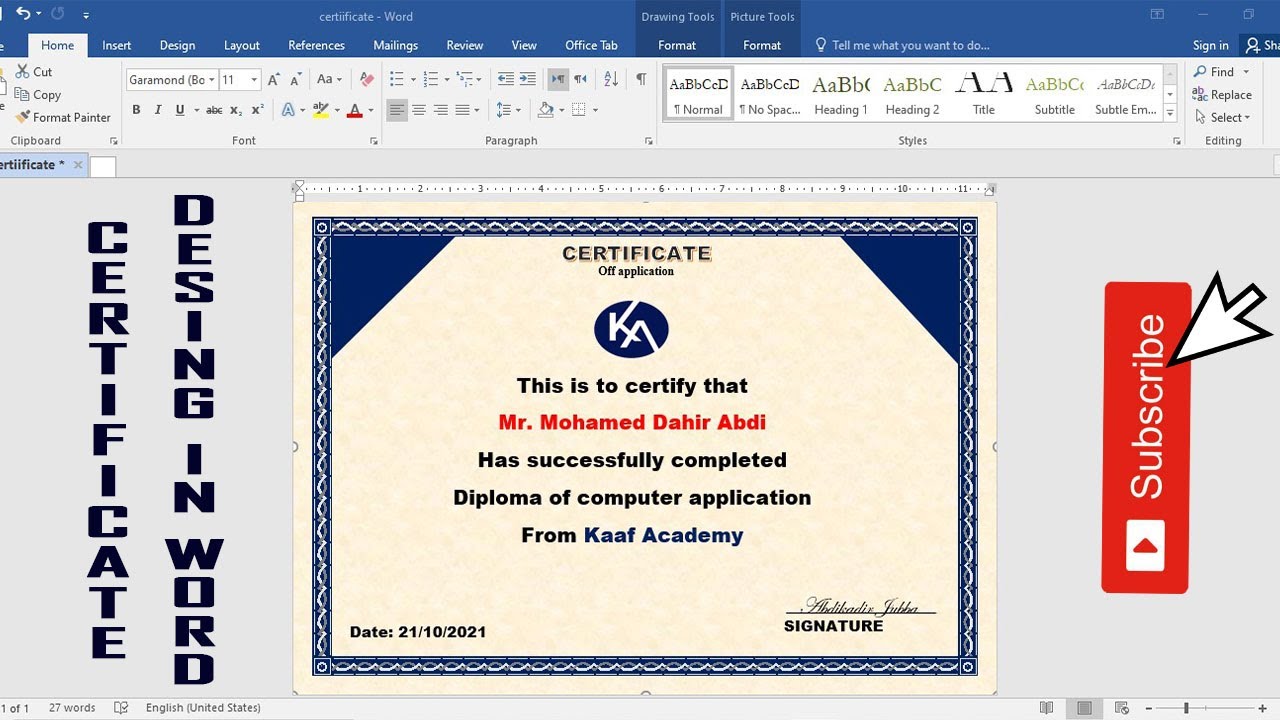The image size is (1280, 720).
Task: Open the References tab
Action: point(316,45)
